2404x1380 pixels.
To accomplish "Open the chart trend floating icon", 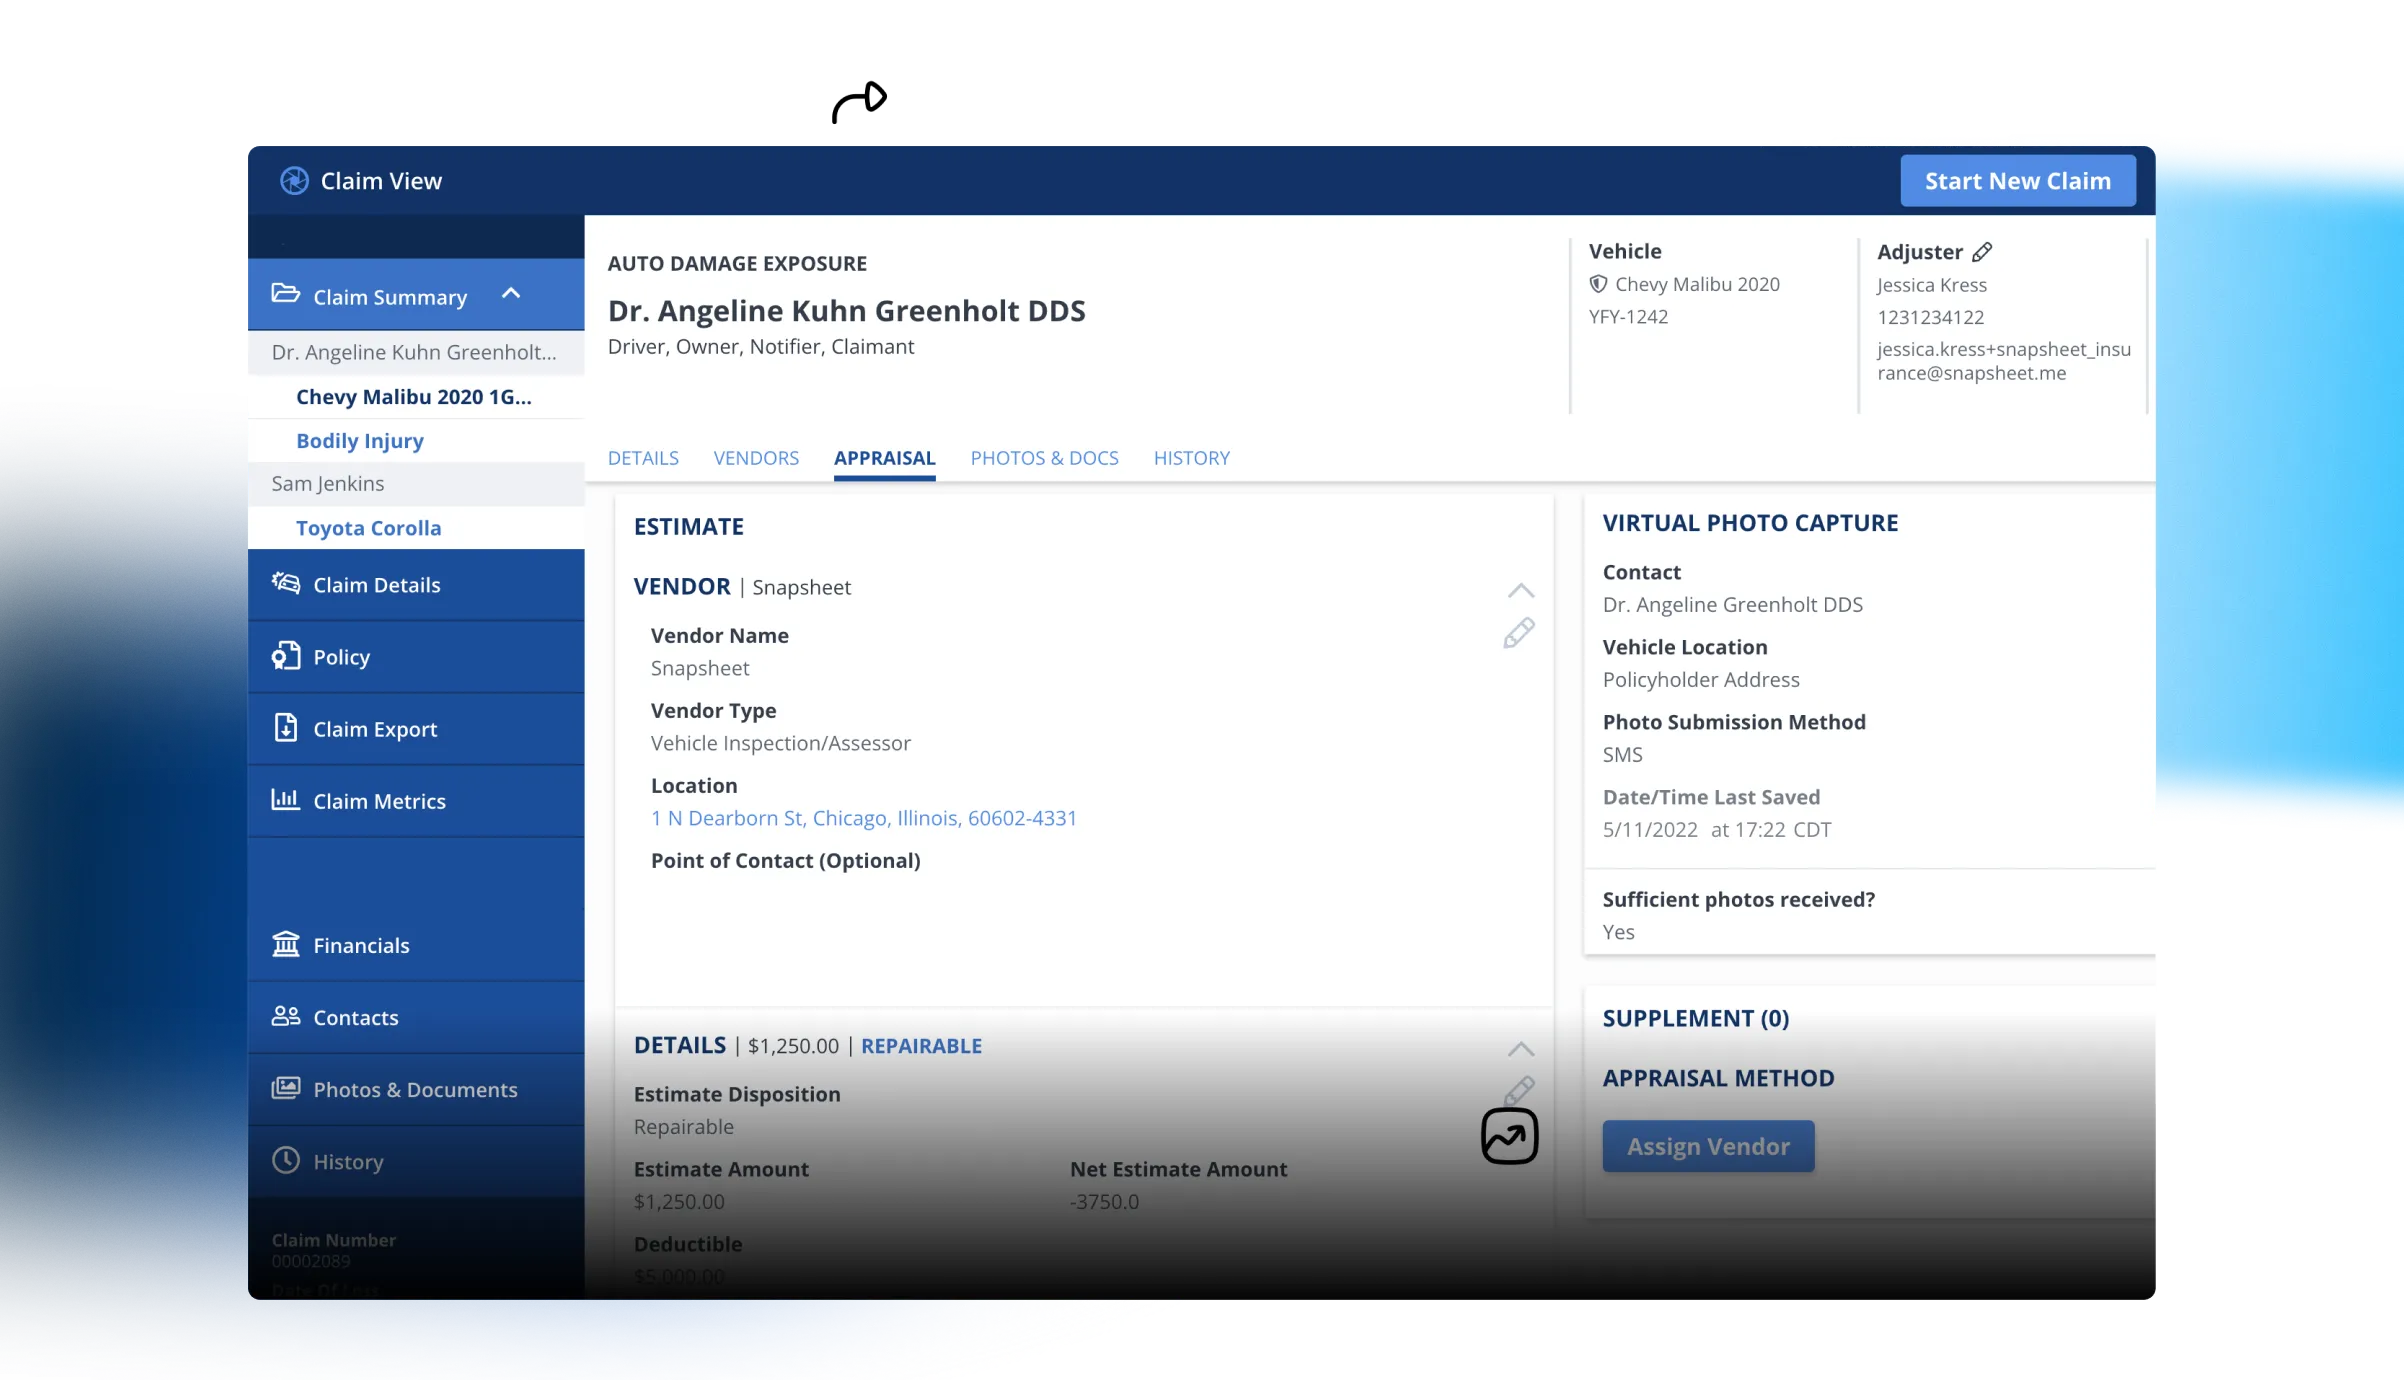I will [1509, 1136].
